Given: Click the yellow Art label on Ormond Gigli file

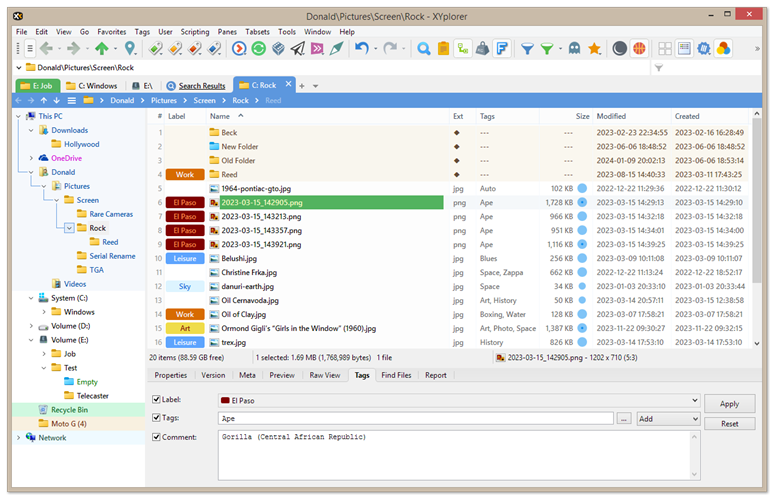Looking at the screenshot, I should click(x=185, y=328).
